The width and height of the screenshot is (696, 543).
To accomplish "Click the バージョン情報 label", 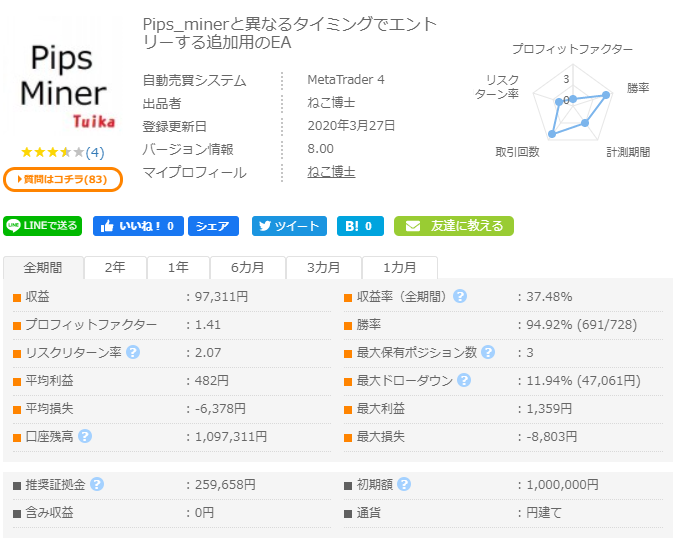I will tap(188, 149).
